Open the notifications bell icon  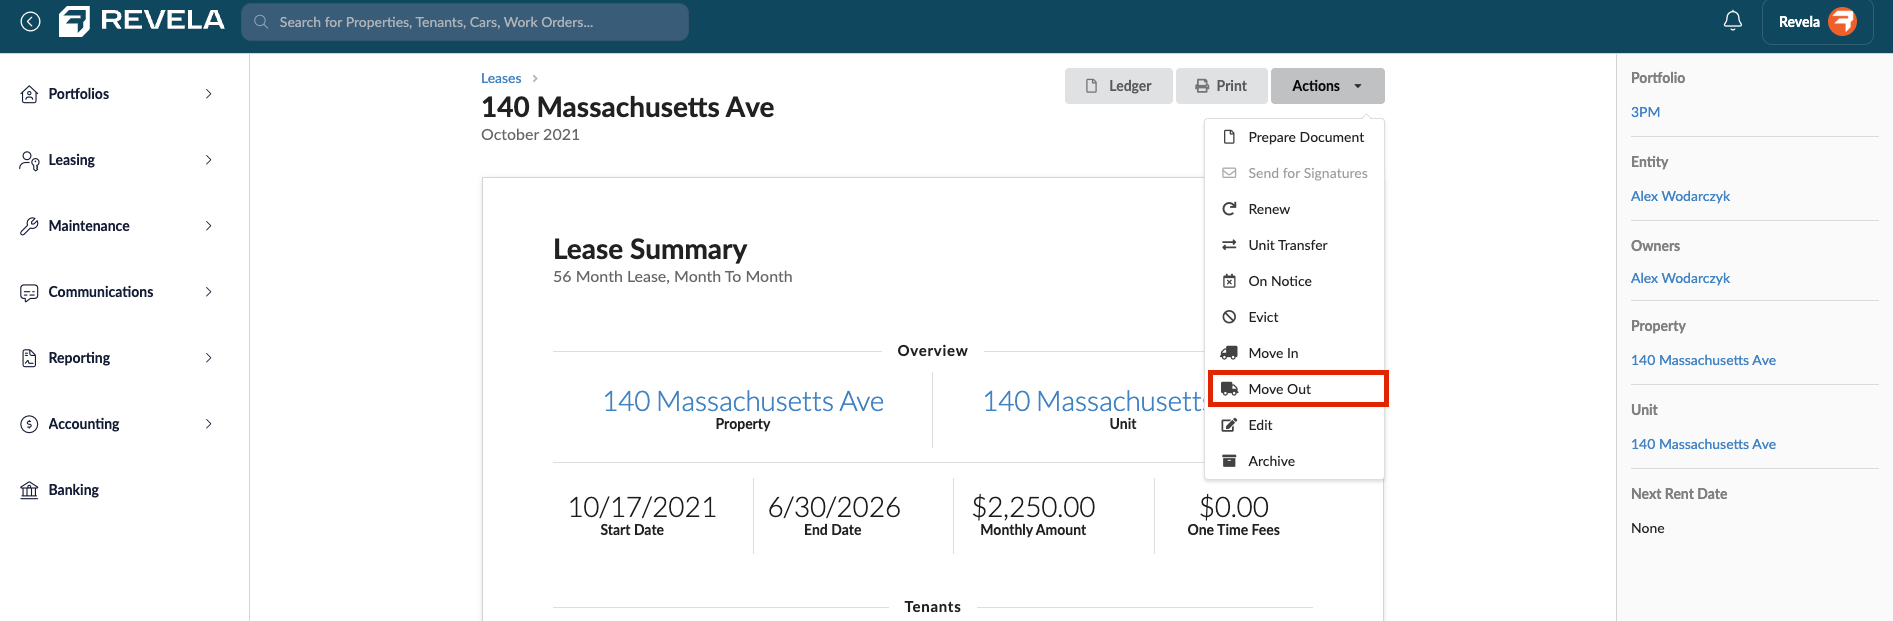[x=1733, y=21]
